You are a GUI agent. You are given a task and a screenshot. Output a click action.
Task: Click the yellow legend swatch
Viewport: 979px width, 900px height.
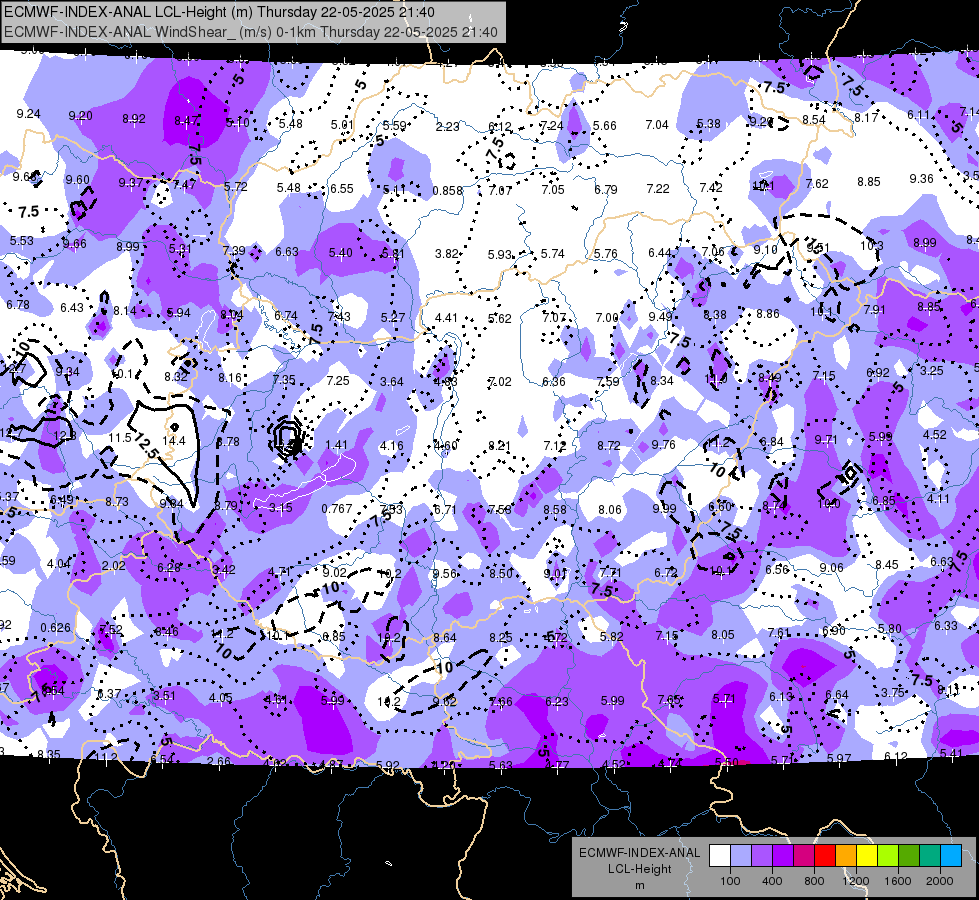867,855
